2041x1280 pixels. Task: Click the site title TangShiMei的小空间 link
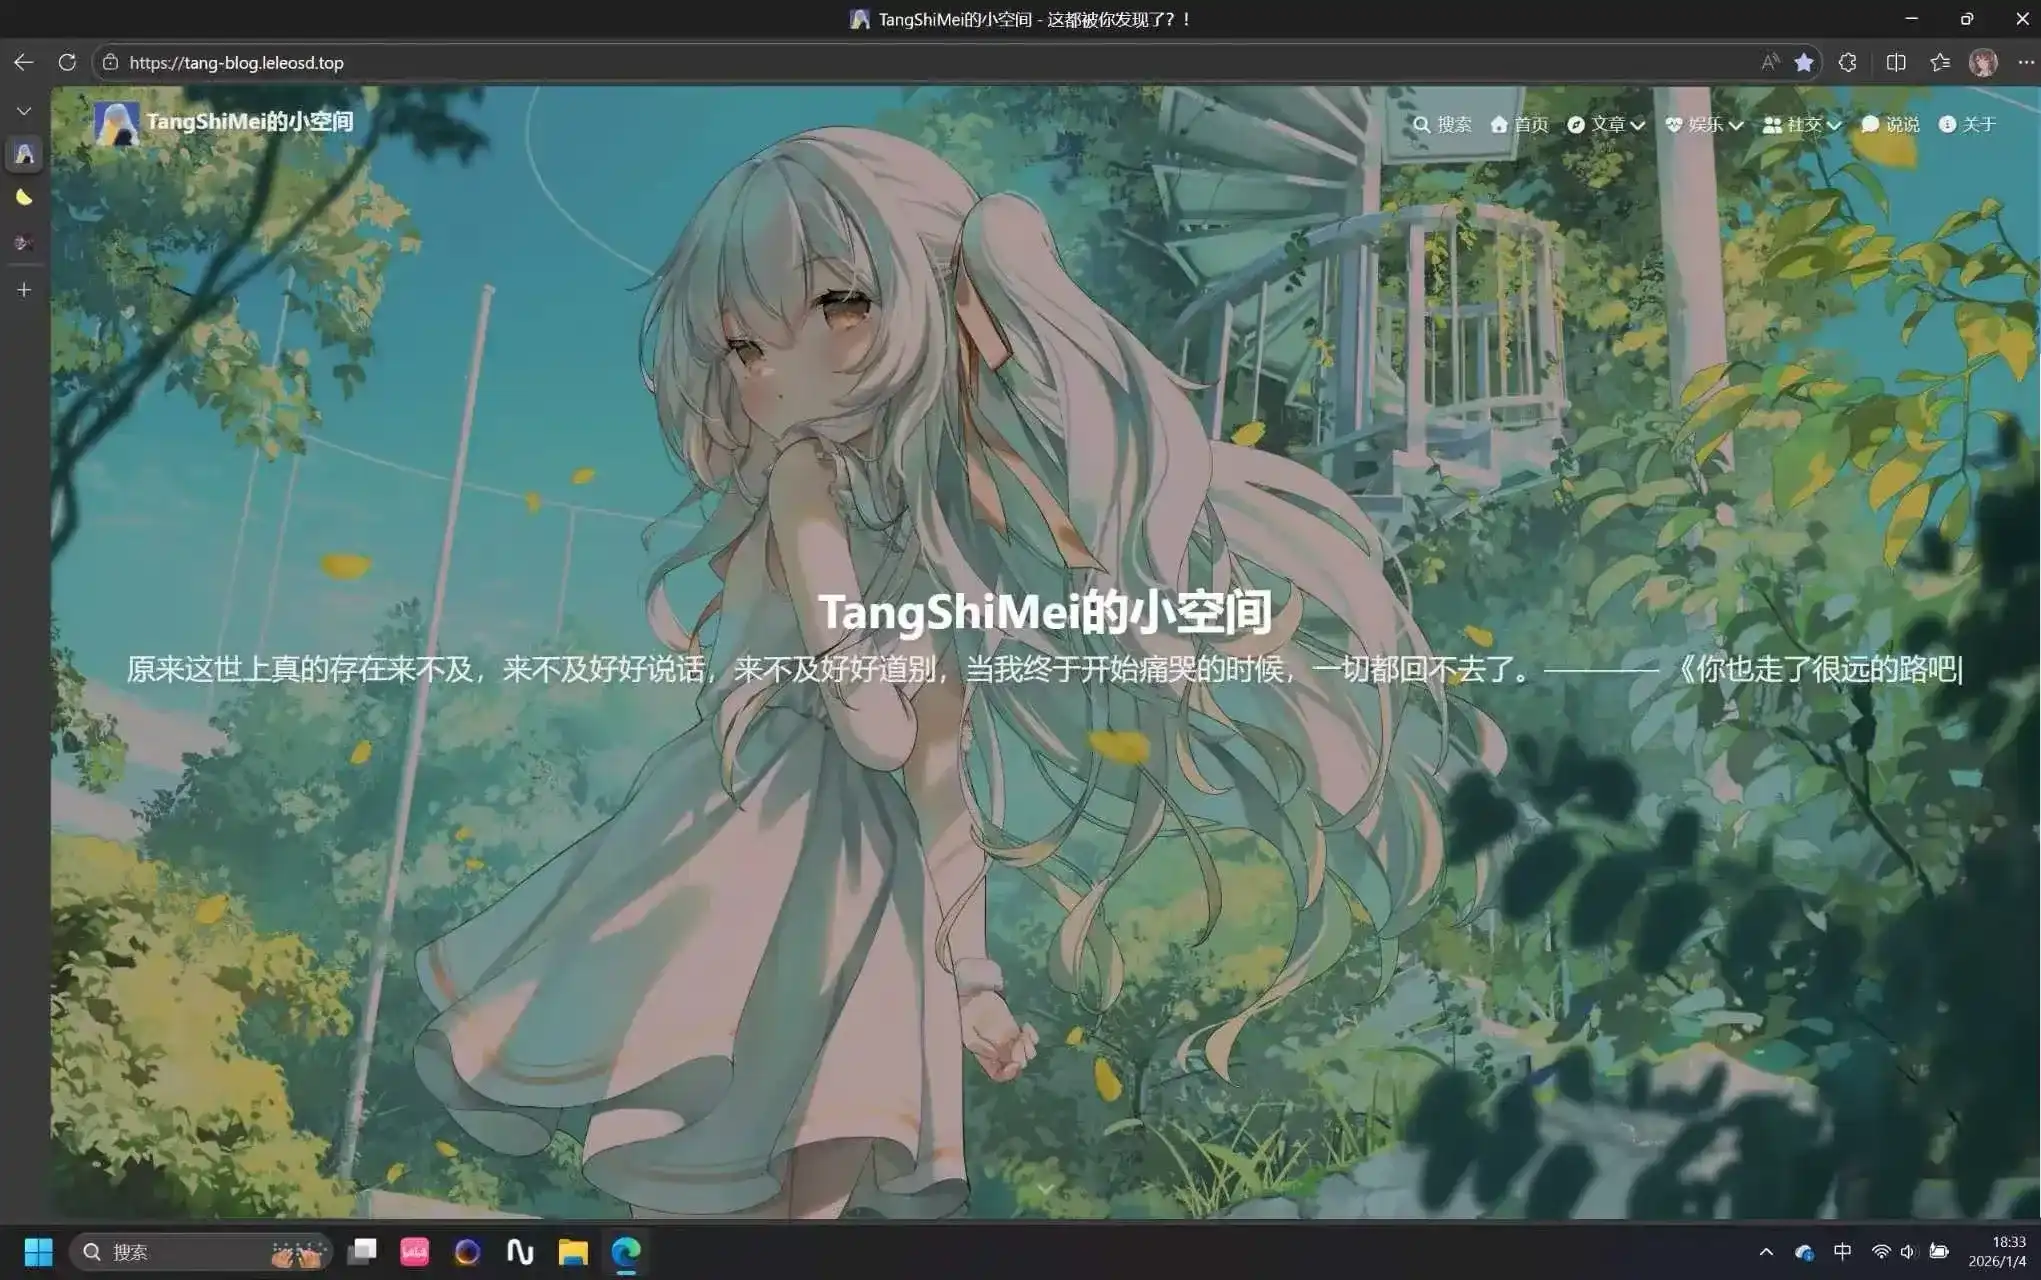(x=252, y=120)
